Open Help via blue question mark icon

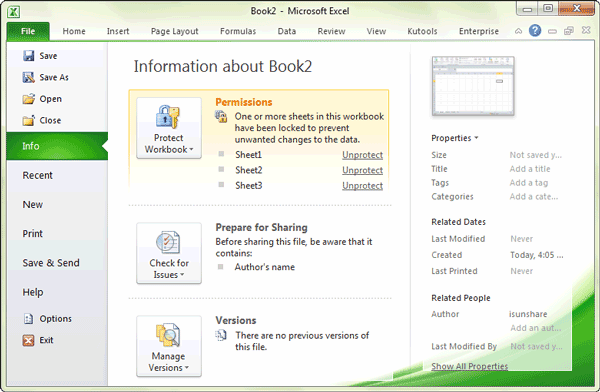pos(535,30)
